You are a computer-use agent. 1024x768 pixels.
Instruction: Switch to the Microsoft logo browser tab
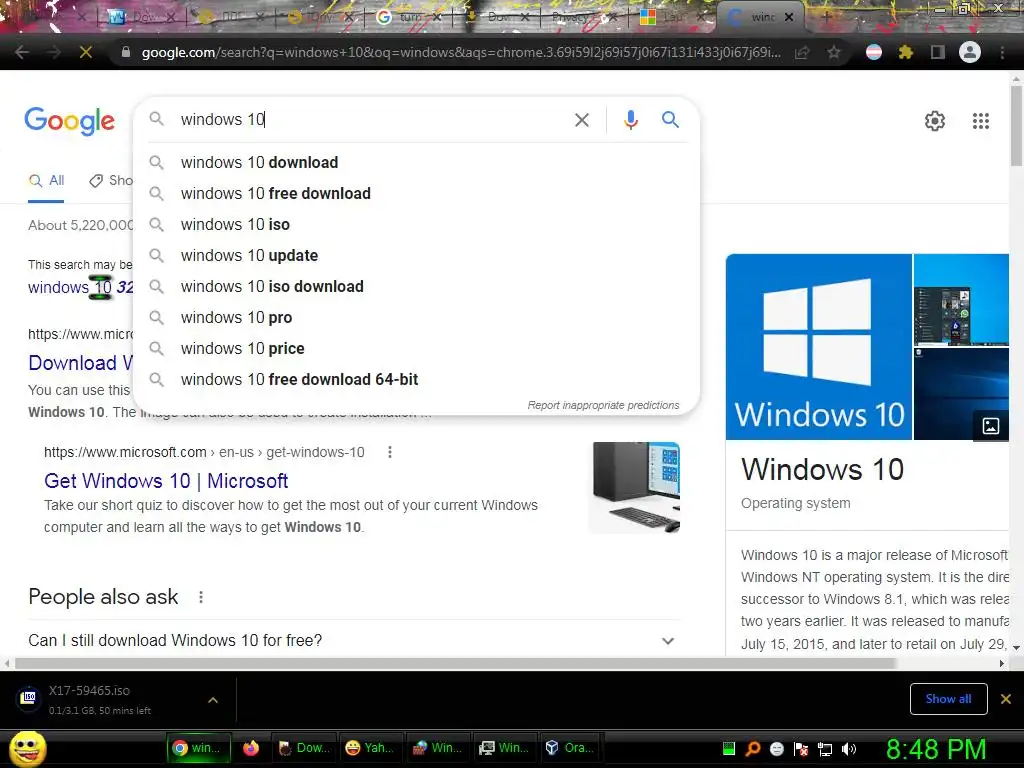[673, 18]
